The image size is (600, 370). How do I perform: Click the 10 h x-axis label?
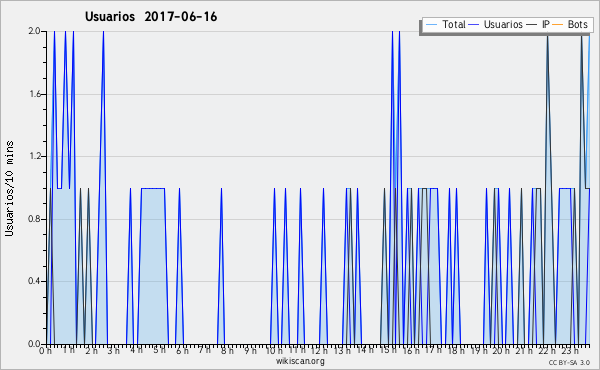[274, 351]
